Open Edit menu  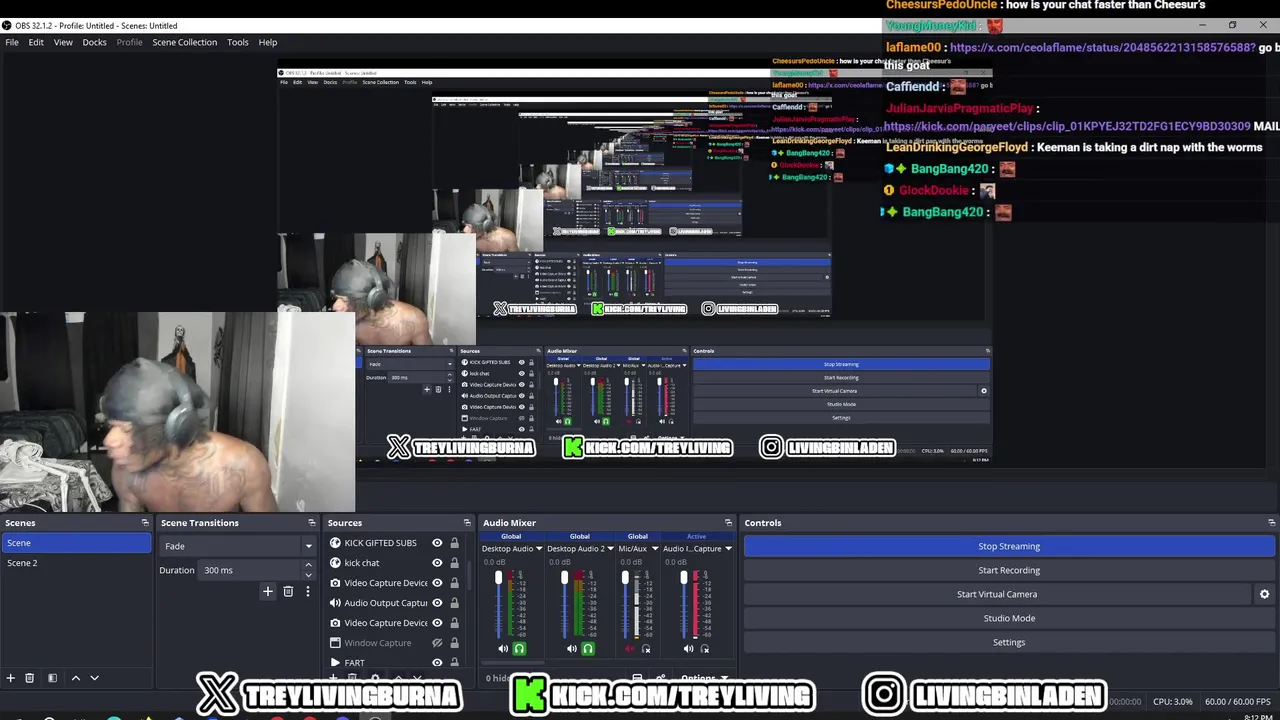tap(36, 42)
